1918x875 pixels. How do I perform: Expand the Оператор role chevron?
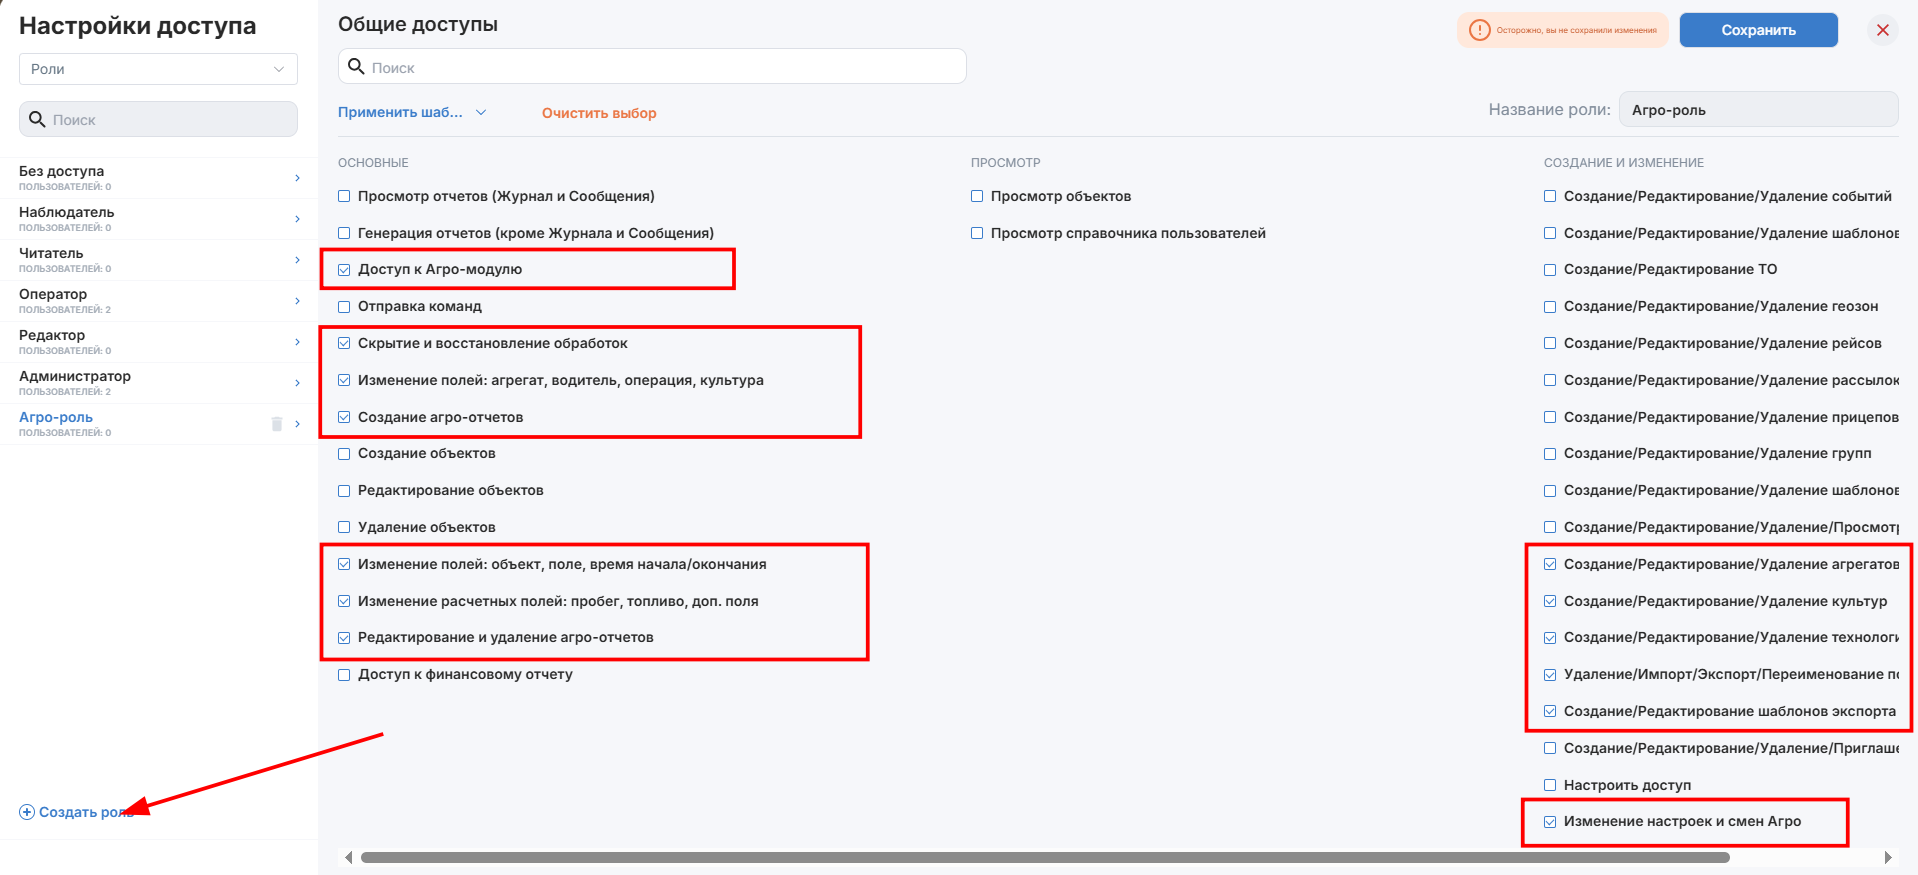tap(297, 301)
